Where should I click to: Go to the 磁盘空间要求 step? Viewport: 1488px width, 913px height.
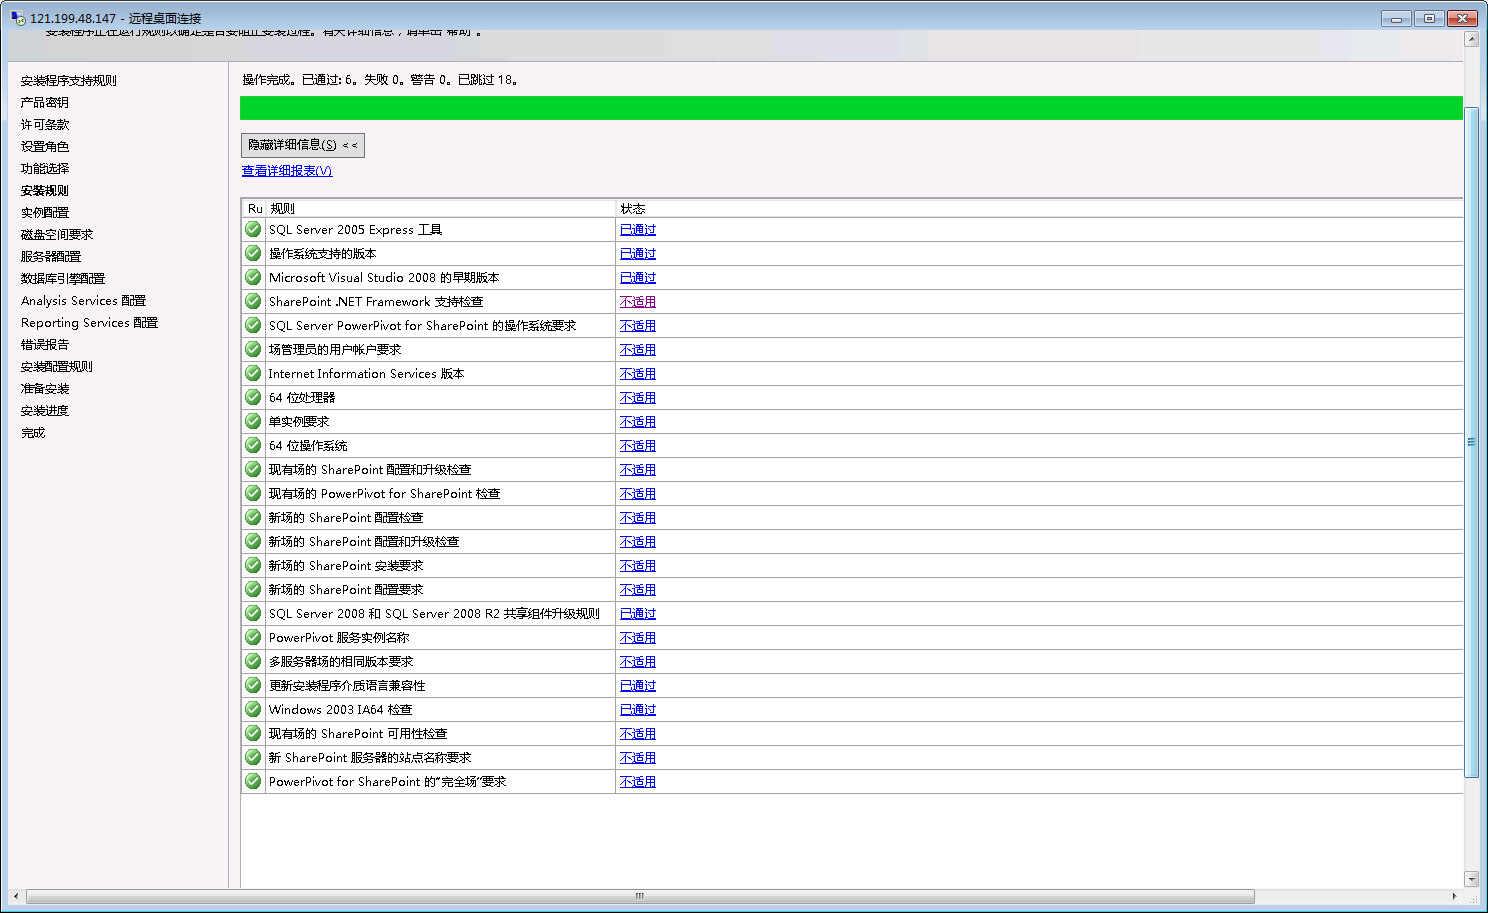[x=57, y=235]
